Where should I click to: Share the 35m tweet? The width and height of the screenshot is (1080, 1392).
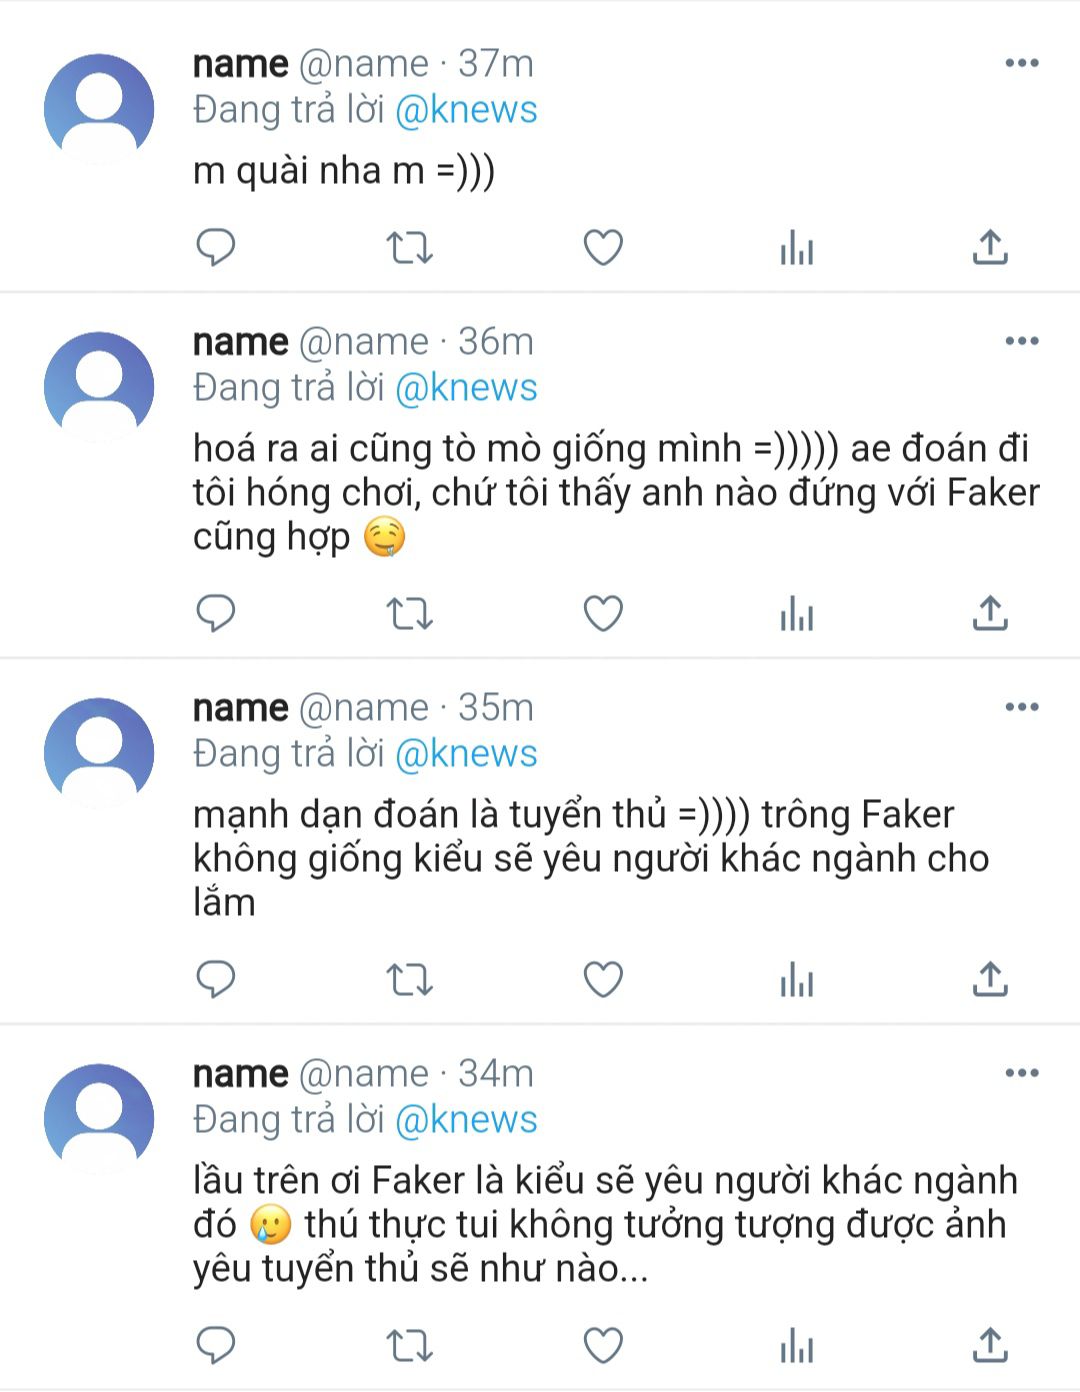click(x=990, y=979)
